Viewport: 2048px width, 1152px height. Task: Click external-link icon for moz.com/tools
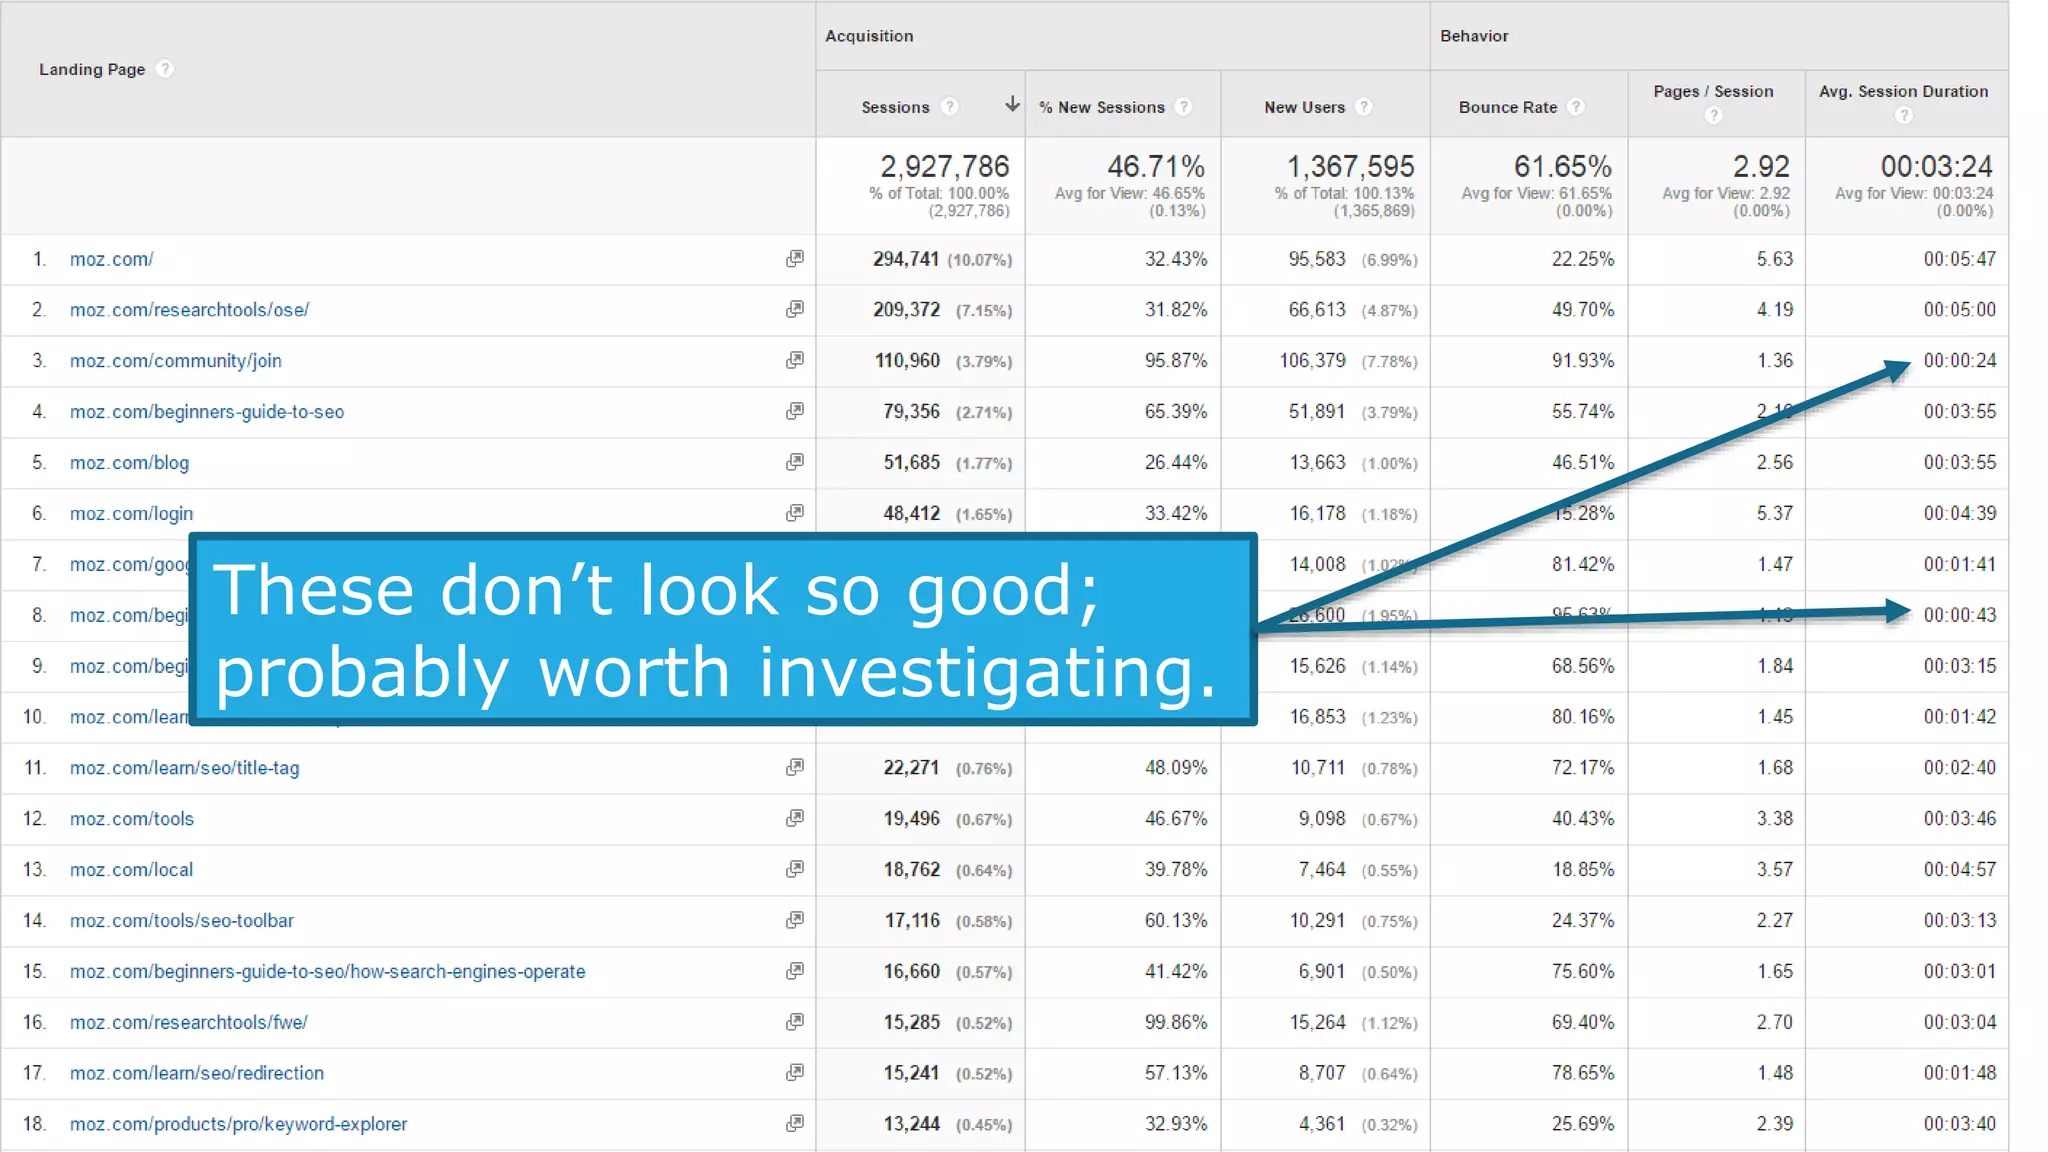point(795,818)
